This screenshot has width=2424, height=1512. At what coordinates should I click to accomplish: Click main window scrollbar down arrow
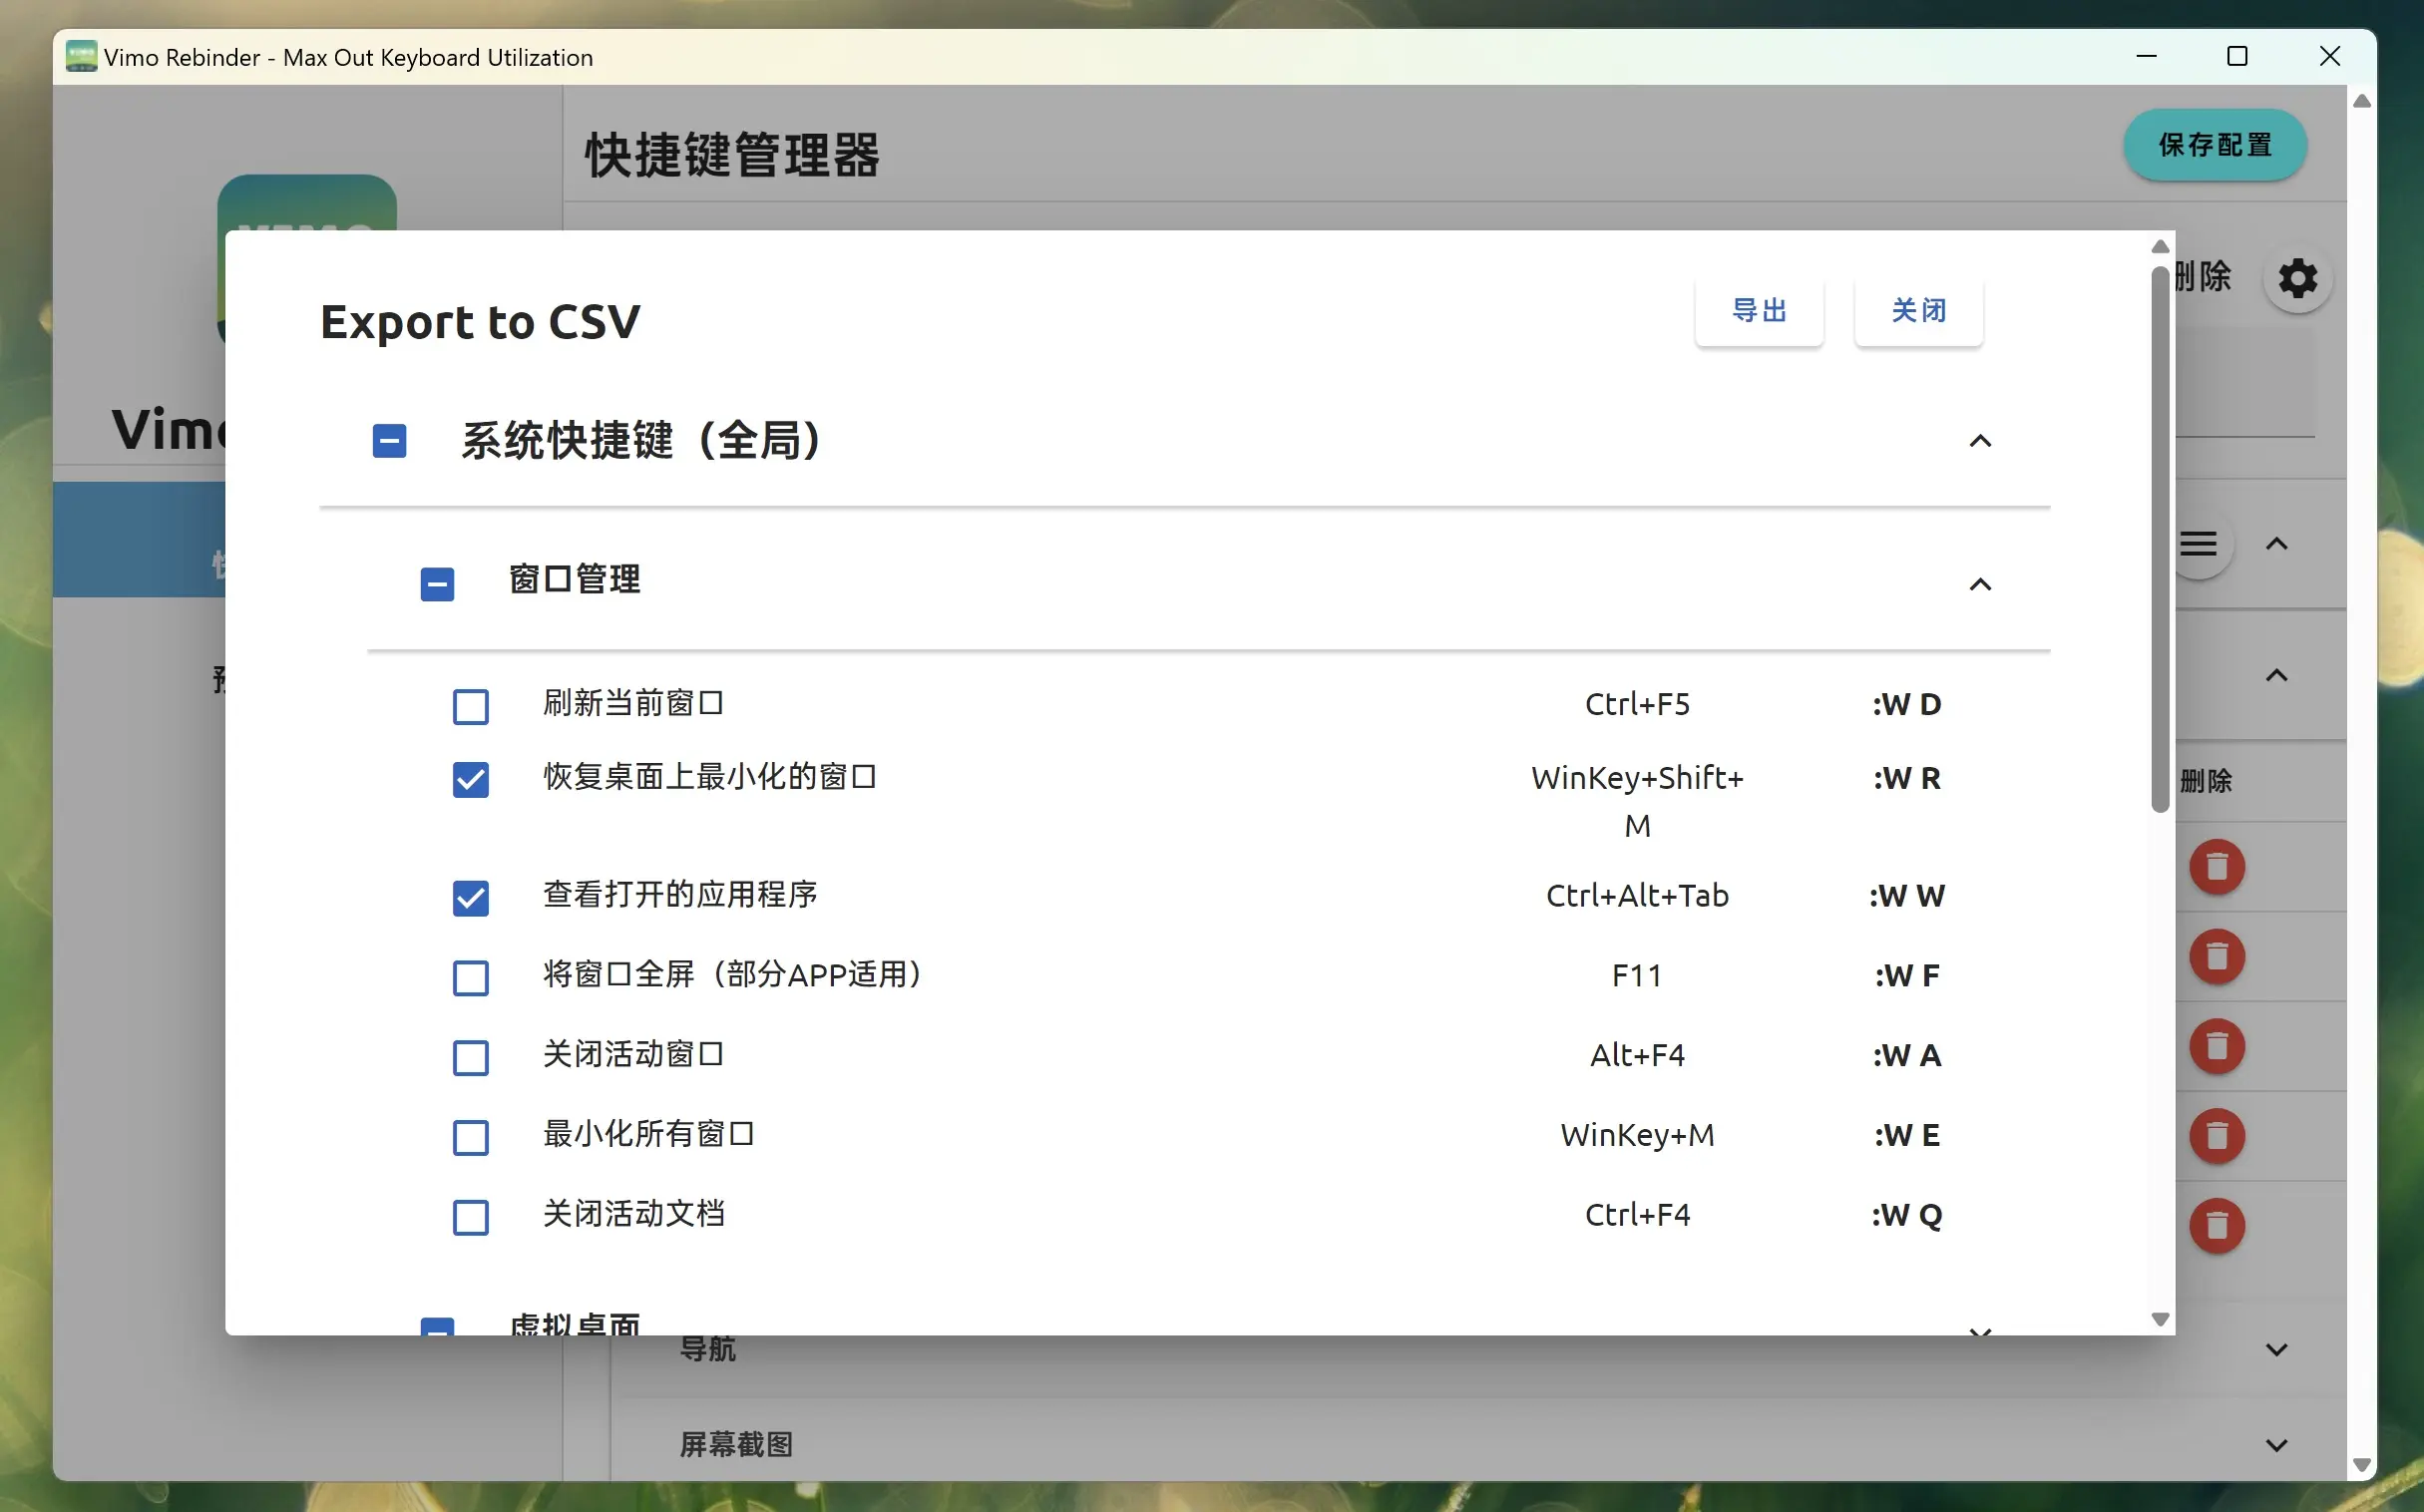(2362, 1466)
